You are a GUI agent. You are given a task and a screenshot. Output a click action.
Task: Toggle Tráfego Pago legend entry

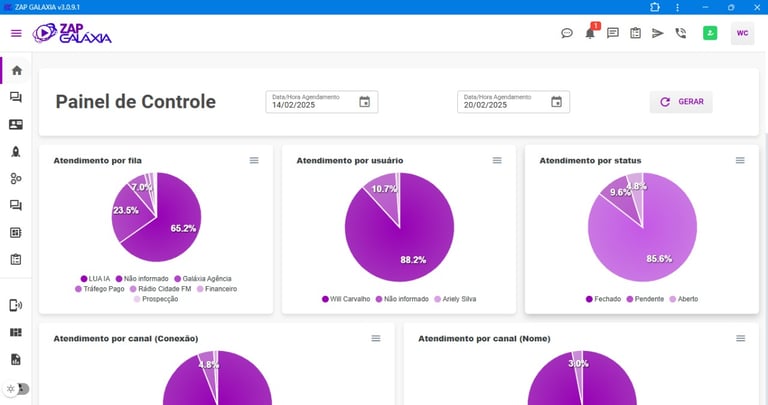pyautogui.click(x=99, y=289)
